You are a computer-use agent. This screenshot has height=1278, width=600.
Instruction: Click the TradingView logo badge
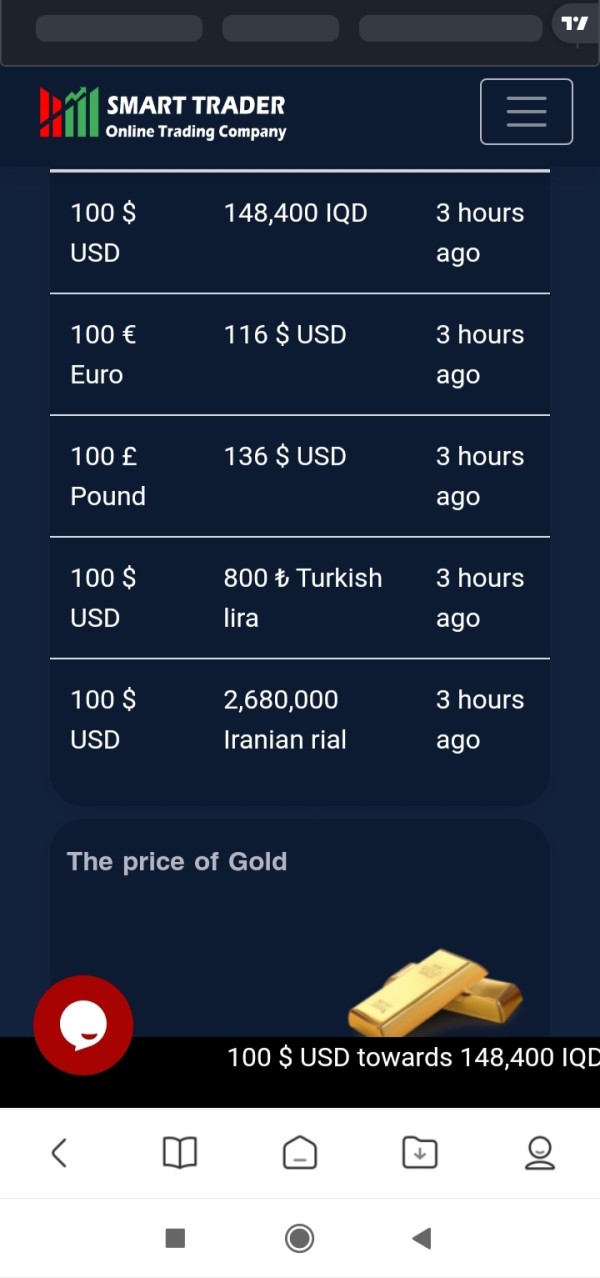point(575,23)
